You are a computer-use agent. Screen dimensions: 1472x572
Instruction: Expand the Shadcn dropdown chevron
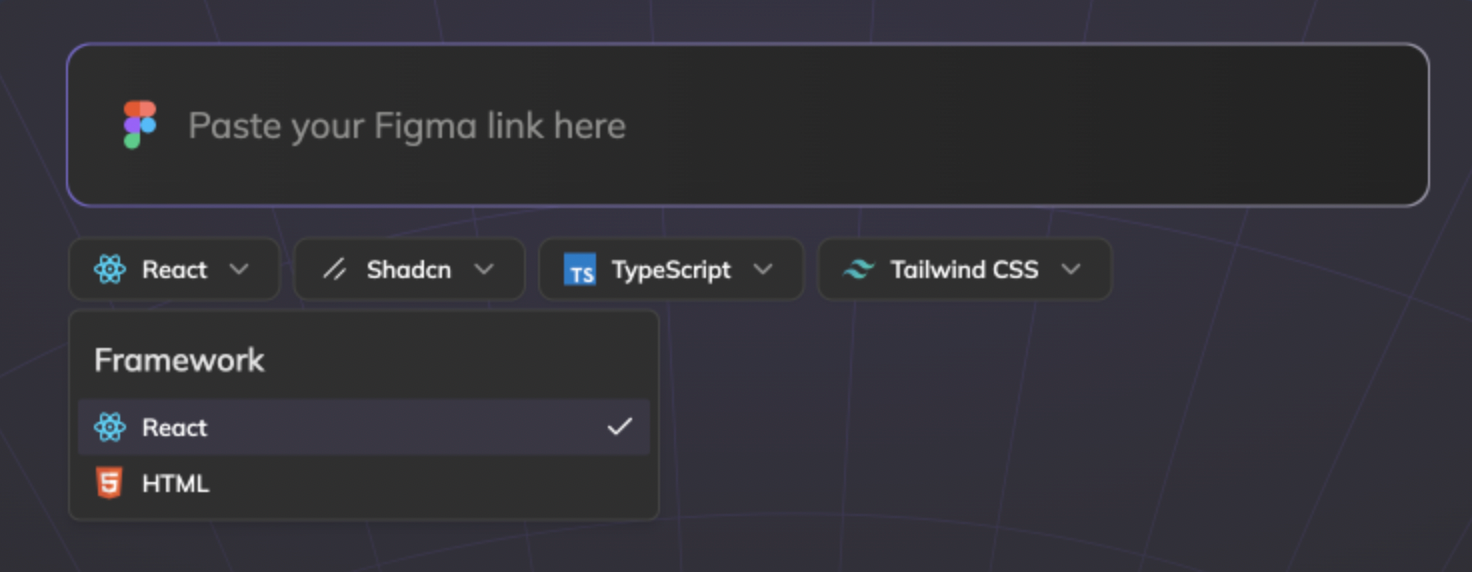click(484, 269)
